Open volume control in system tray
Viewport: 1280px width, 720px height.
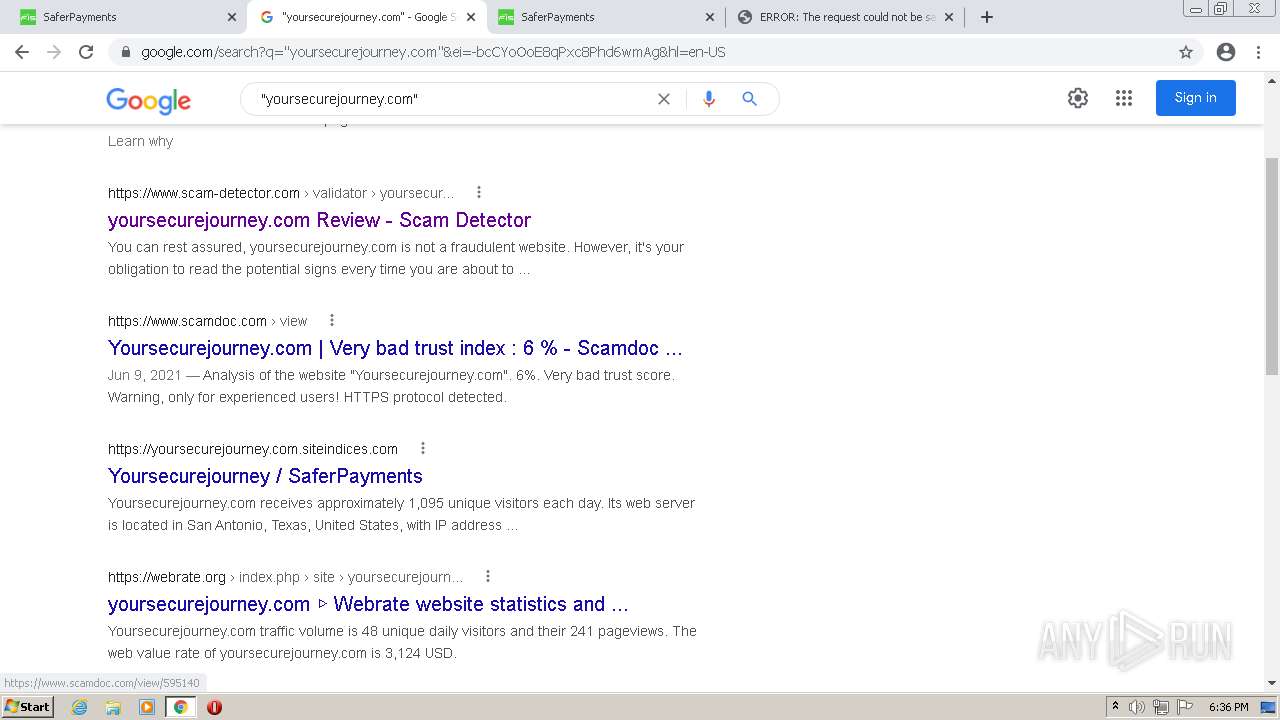point(1137,707)
